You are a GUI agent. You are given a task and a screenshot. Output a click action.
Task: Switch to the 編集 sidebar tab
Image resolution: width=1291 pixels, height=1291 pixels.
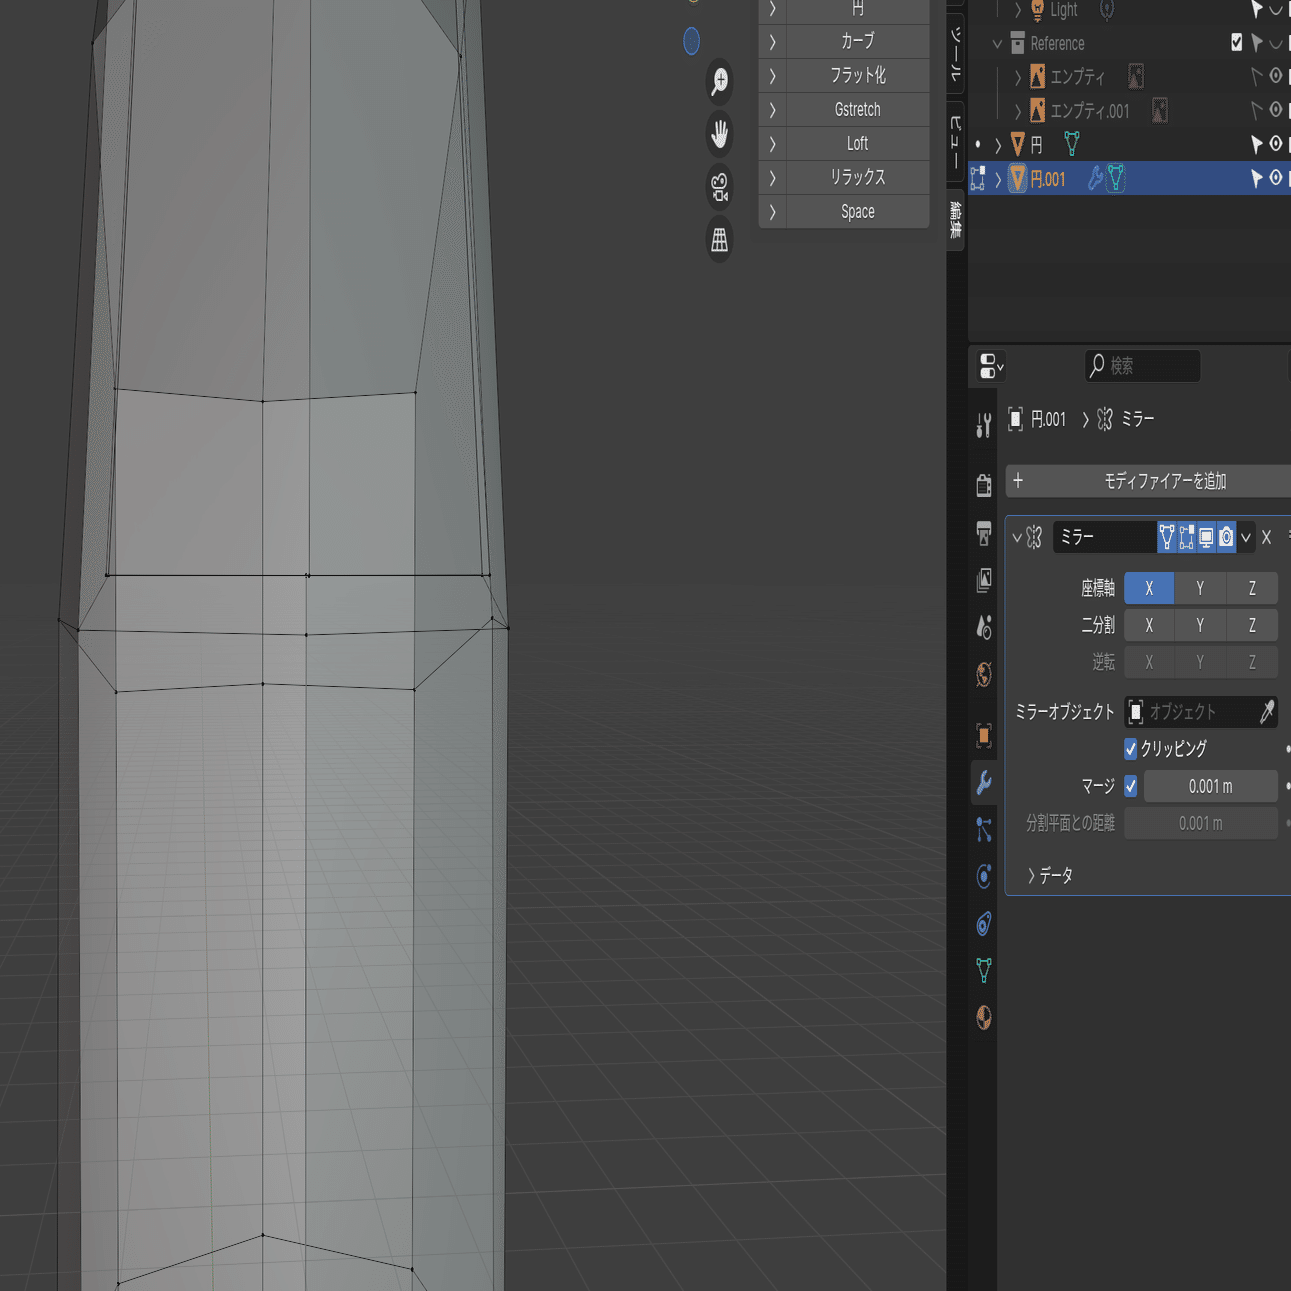click(x=955, y=220)
